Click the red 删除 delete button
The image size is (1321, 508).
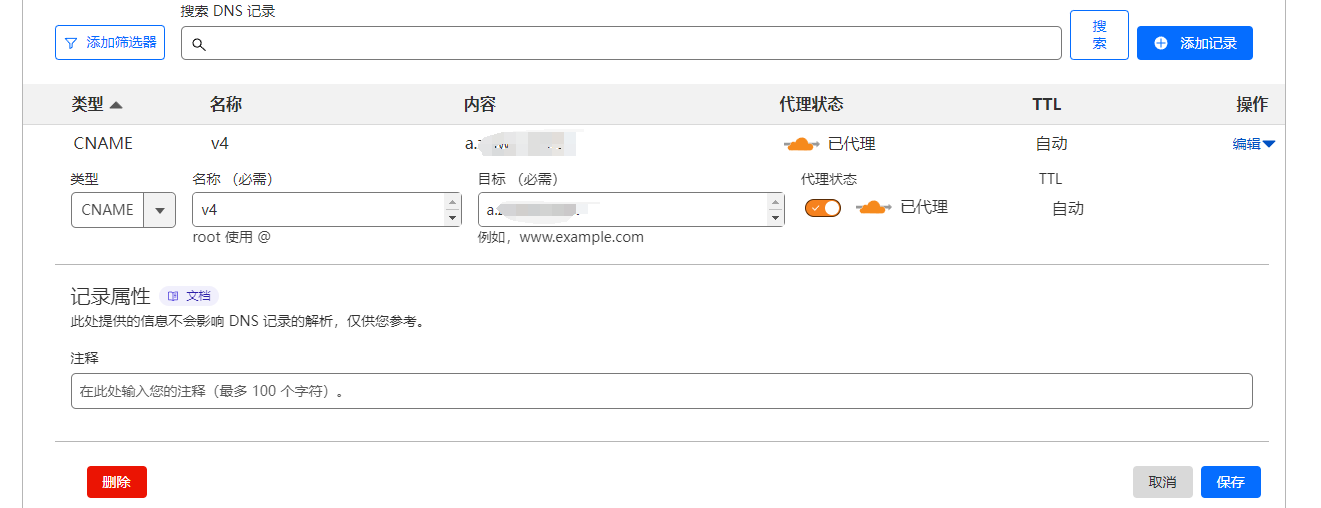pyautogui.click(x=117, y=482)
